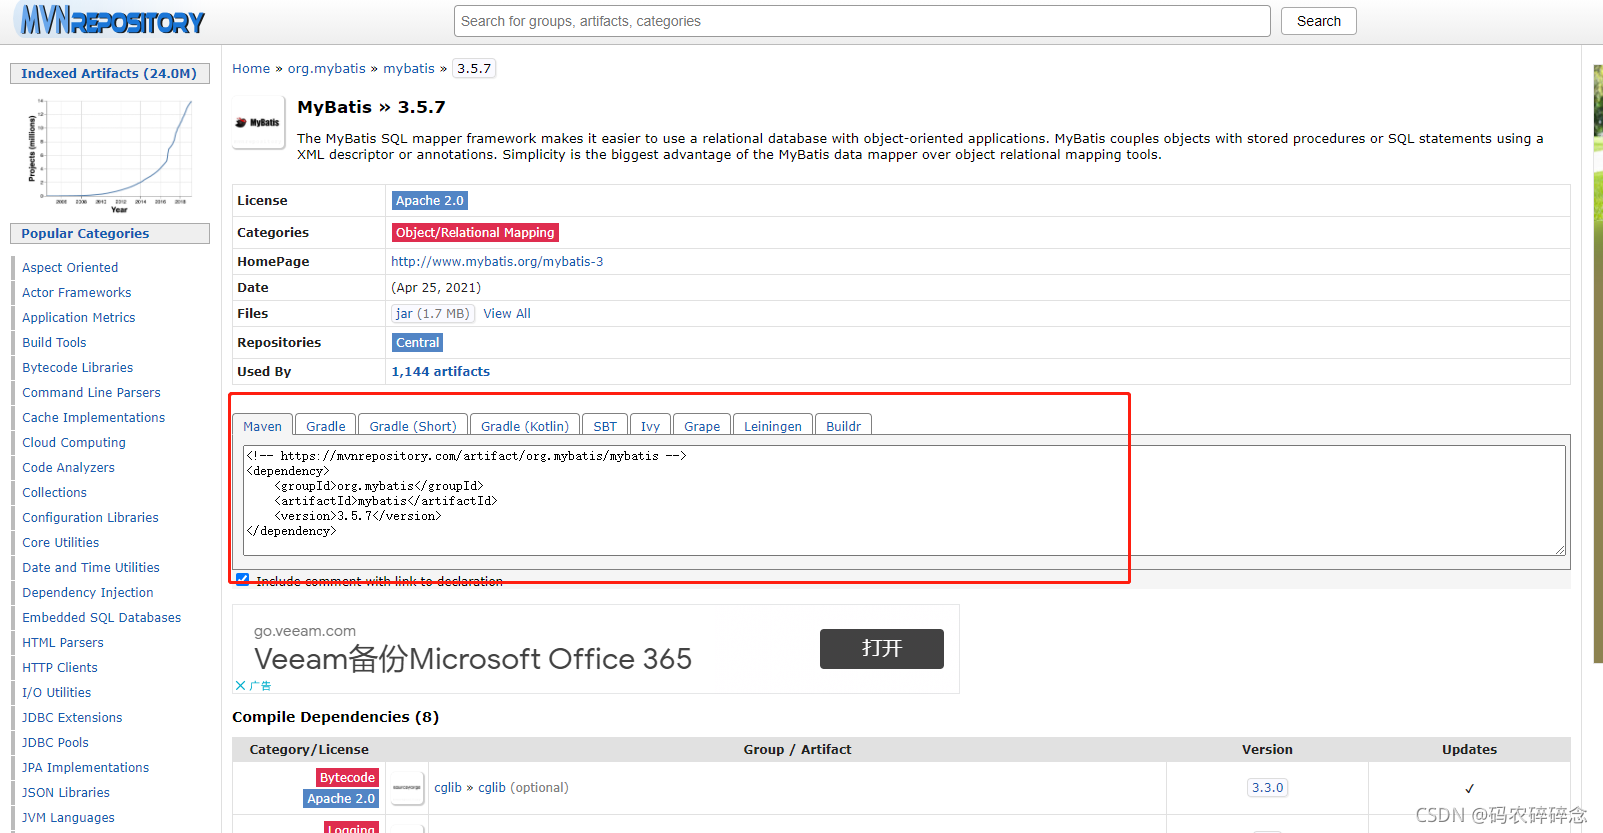This screenshot has height=833, width=1603.
Task: Click cglib version 3.3.0 link
Action: [1267, 788]
